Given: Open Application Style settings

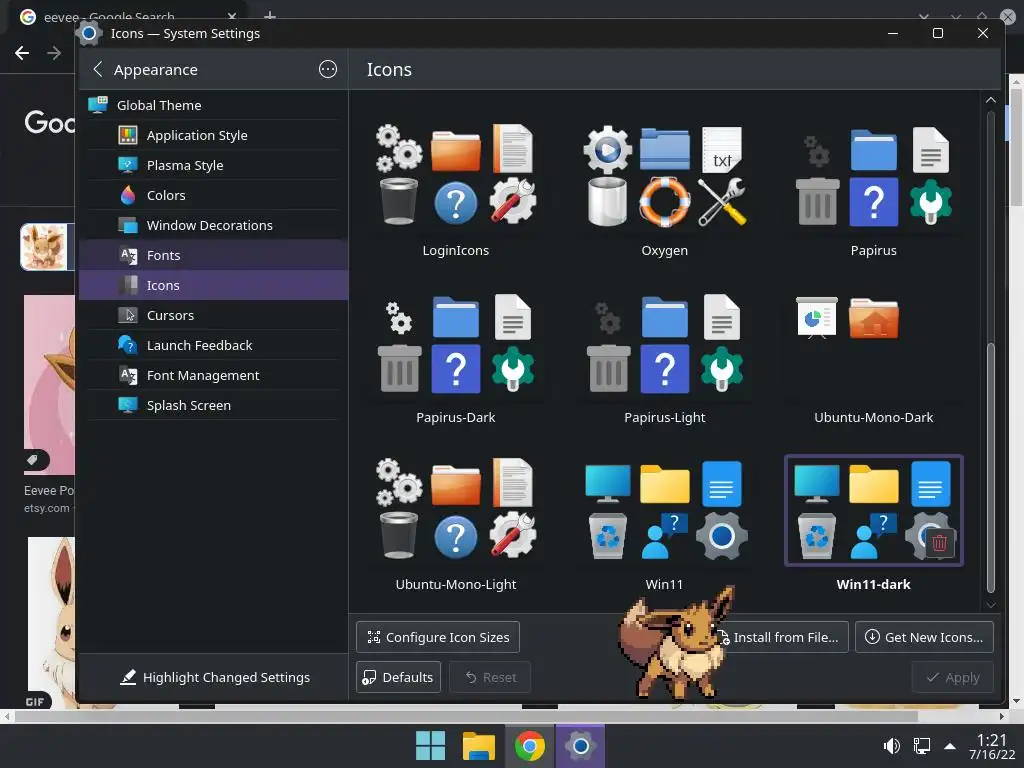Looking at the screenshot, I should pos(213,135).
